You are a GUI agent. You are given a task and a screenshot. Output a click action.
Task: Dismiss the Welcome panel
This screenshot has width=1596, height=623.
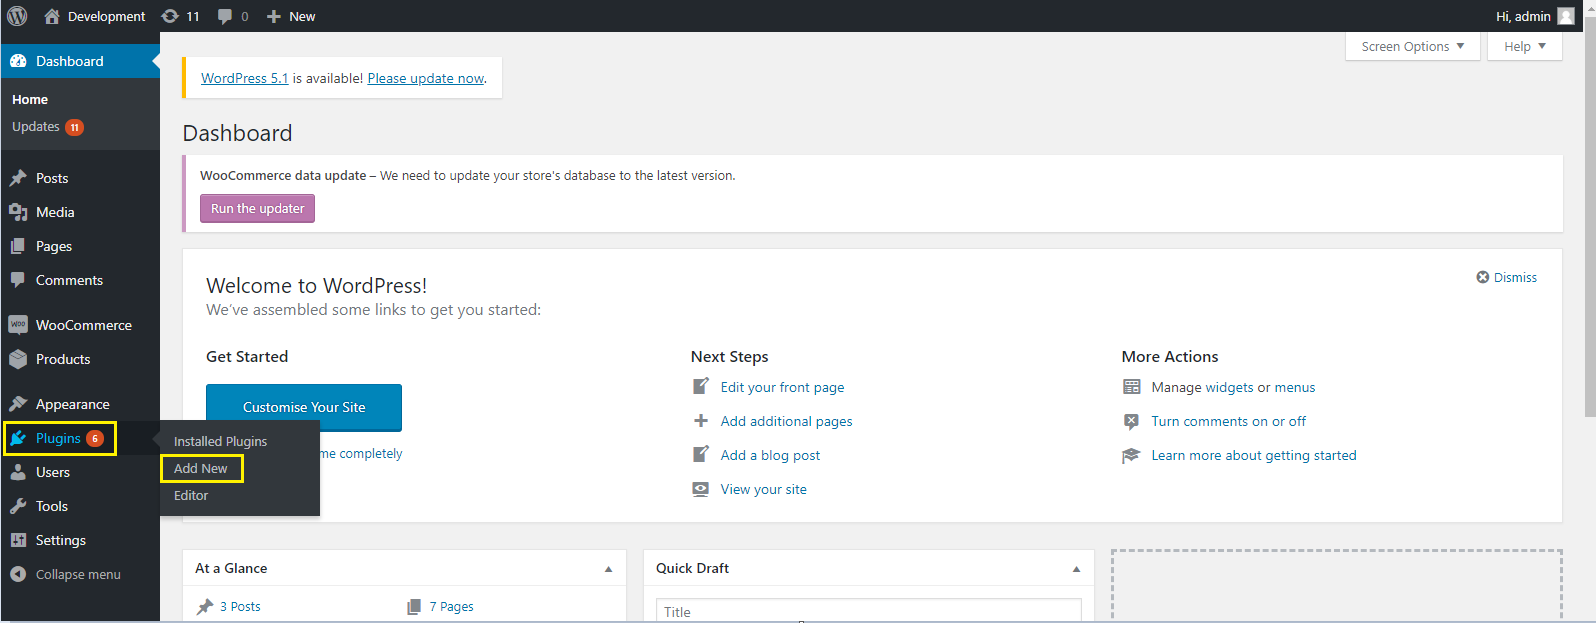coord(1507,277)
